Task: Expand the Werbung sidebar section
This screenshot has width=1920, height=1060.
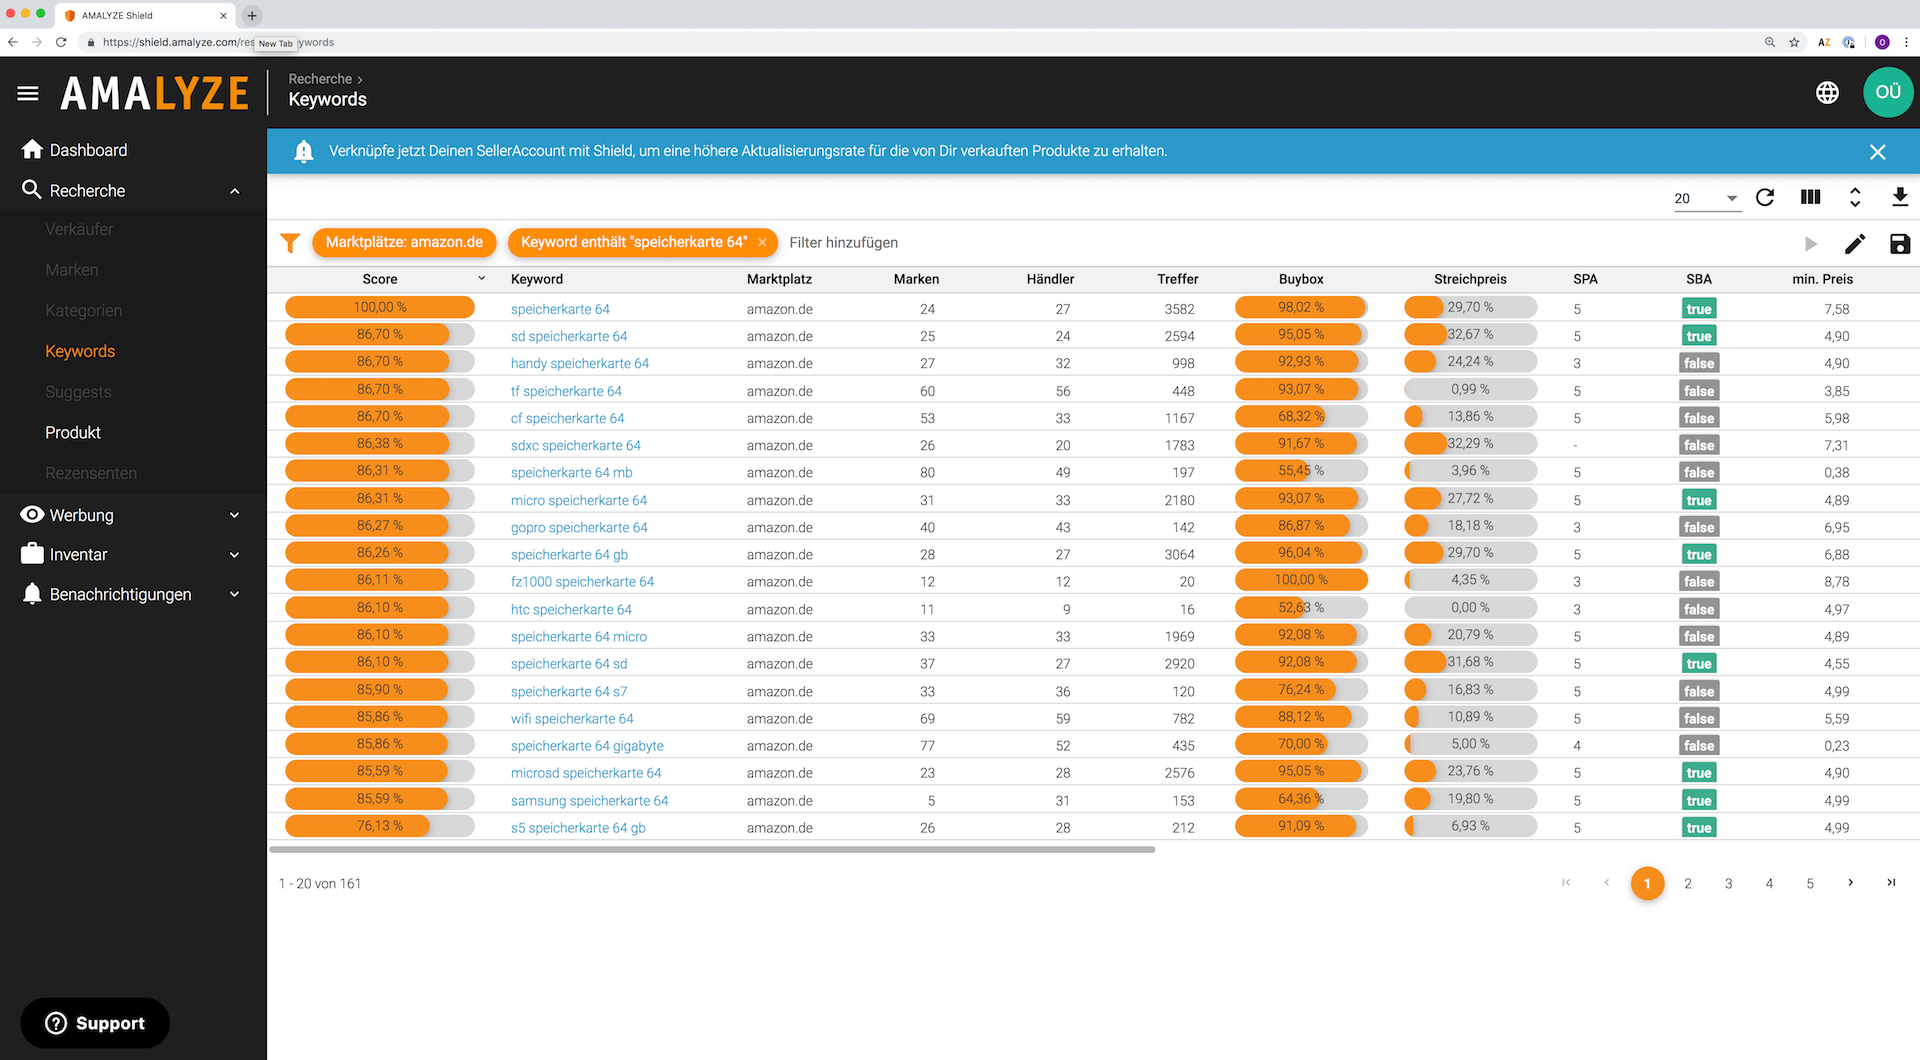Action: point(235,515)
